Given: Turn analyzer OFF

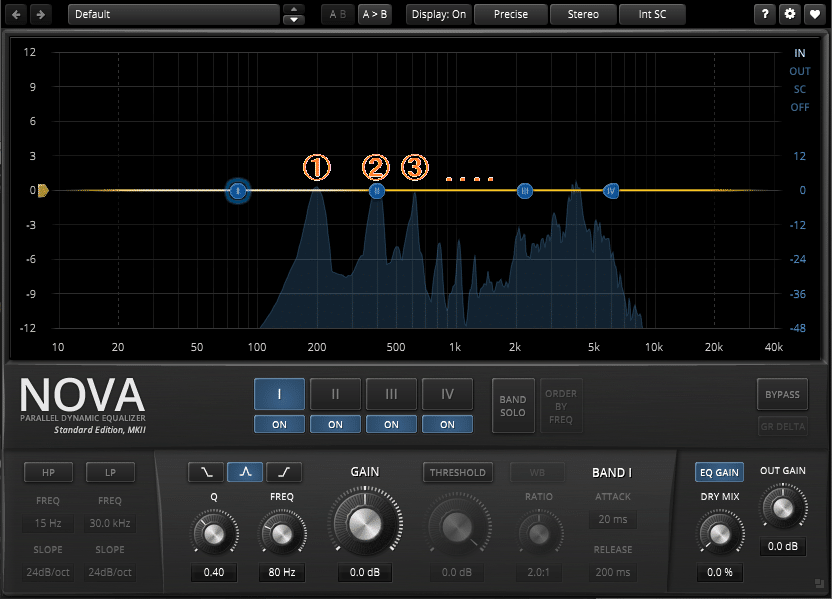Looking at the screenshot, I should (x=800, y=107).
